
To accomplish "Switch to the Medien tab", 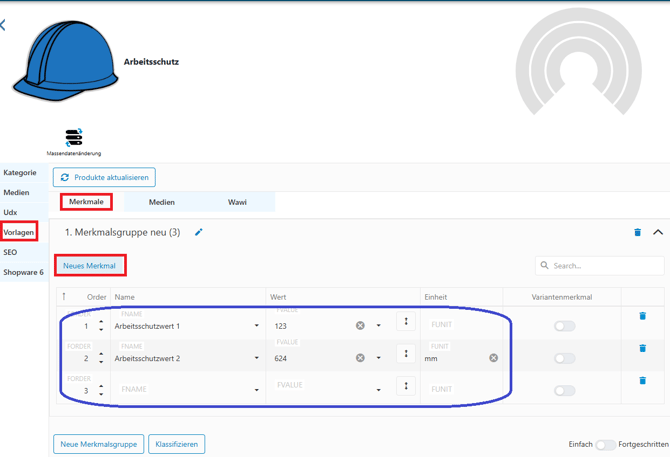I will [x=162, y=202].
